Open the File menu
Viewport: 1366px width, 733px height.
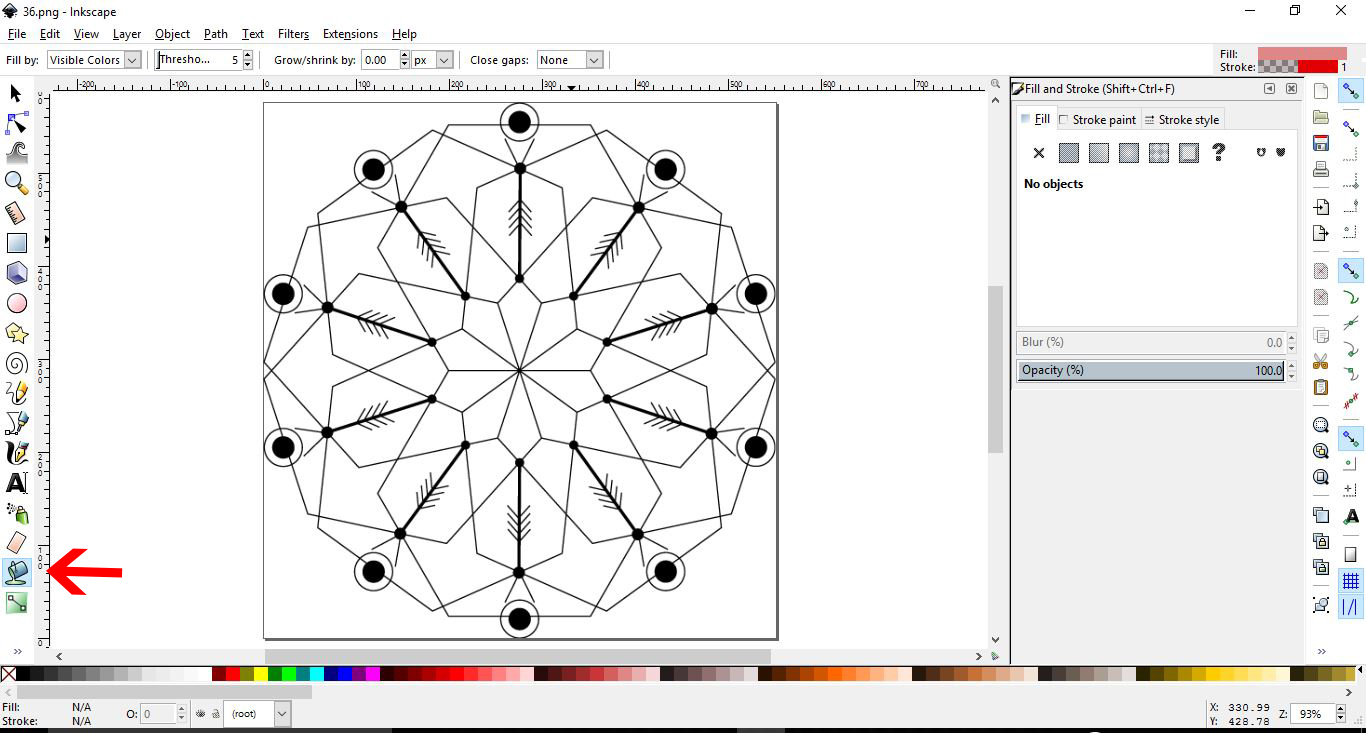coord(16,34)
